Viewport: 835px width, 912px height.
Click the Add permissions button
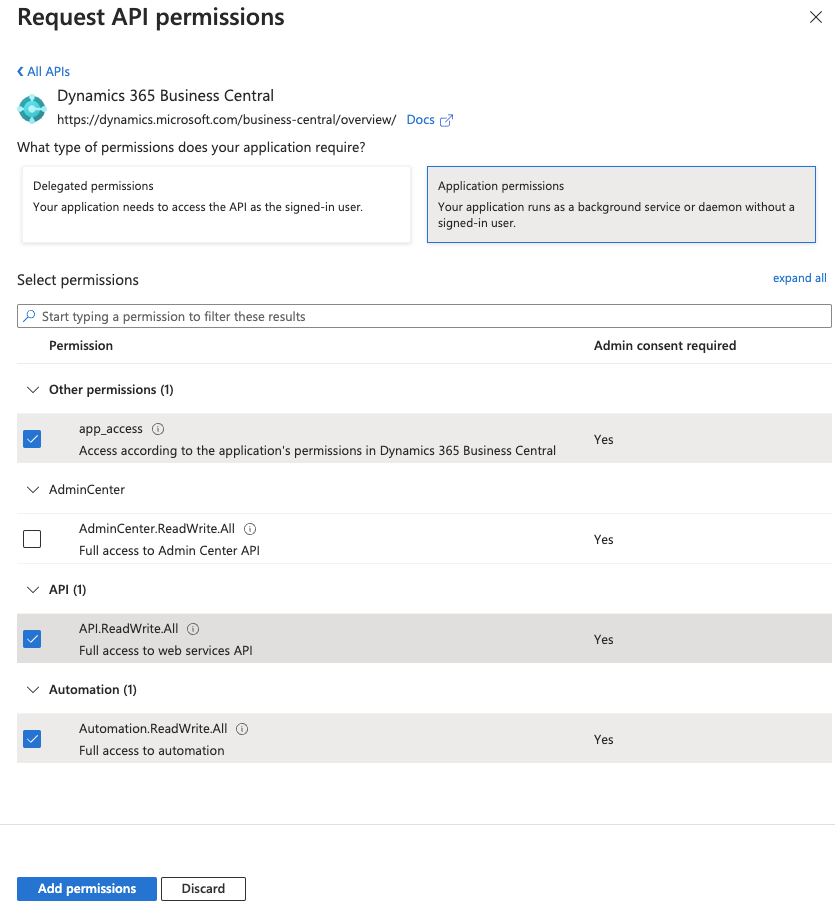click(87, 888)
